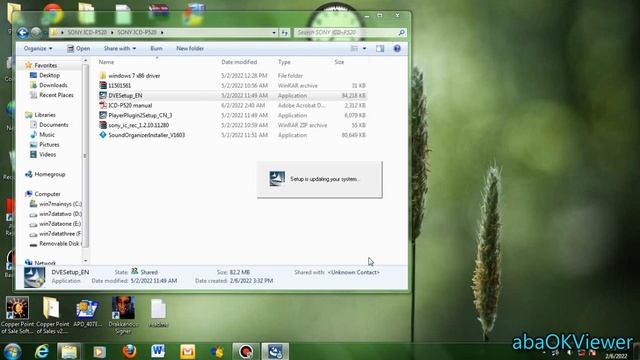Click the DVESetup_EN date created value

251,281
